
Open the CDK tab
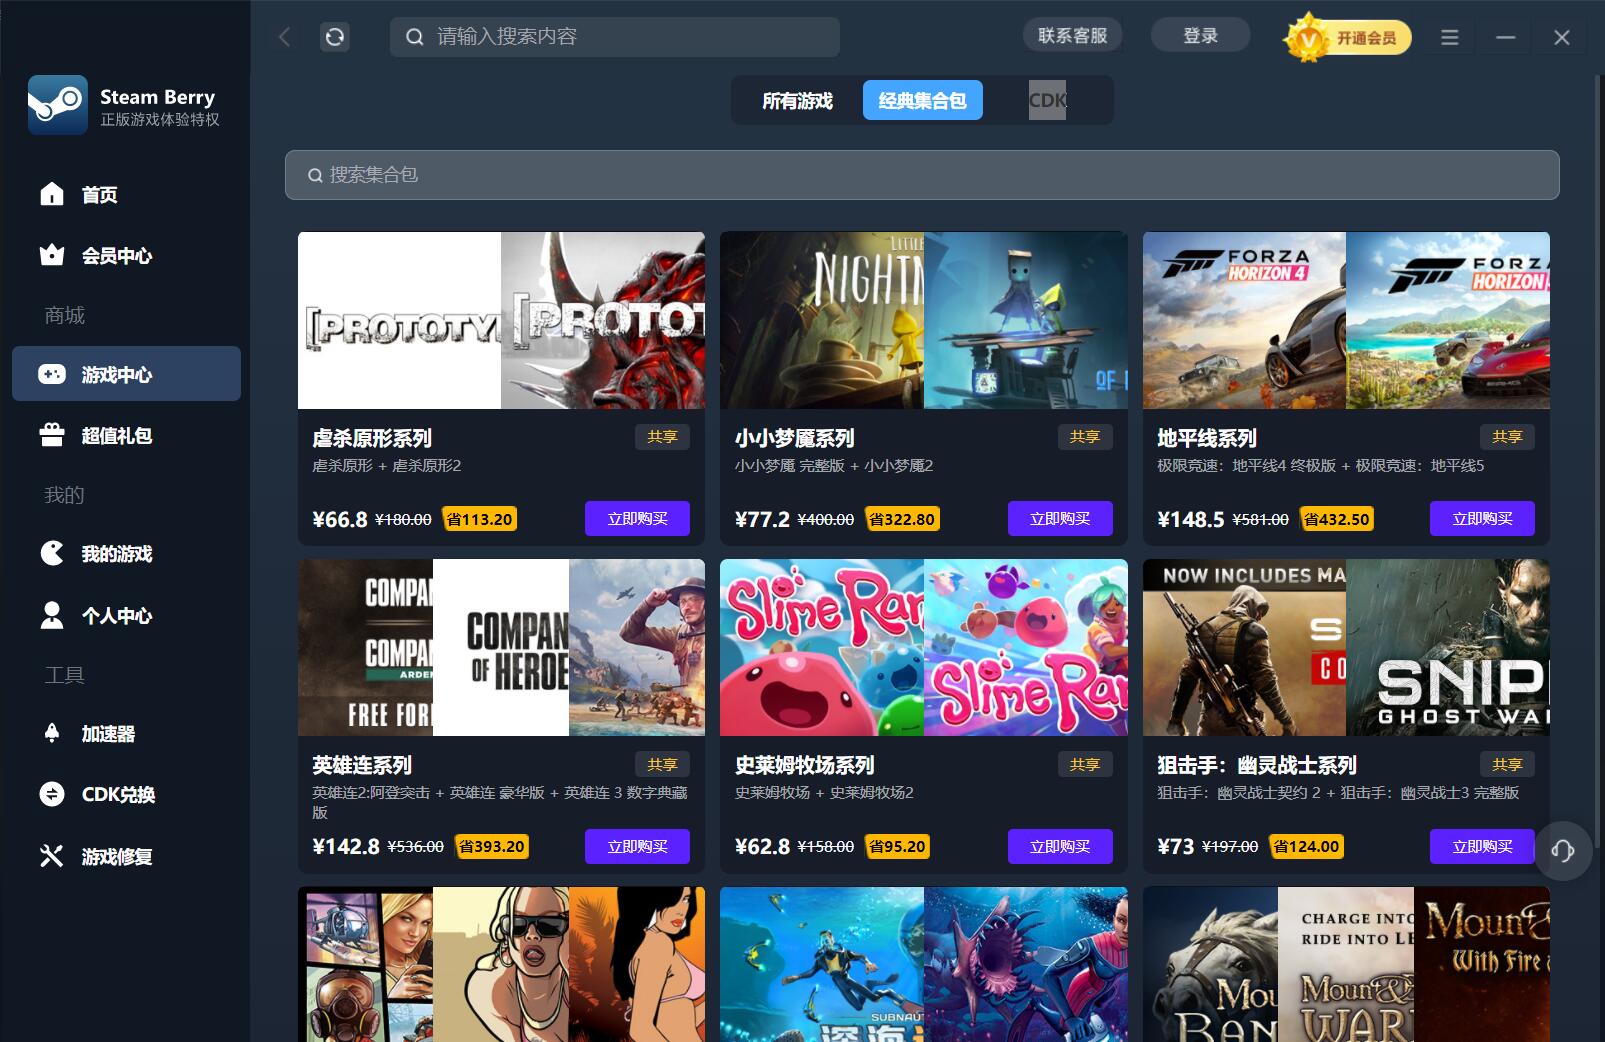[x=1047, y=101]
